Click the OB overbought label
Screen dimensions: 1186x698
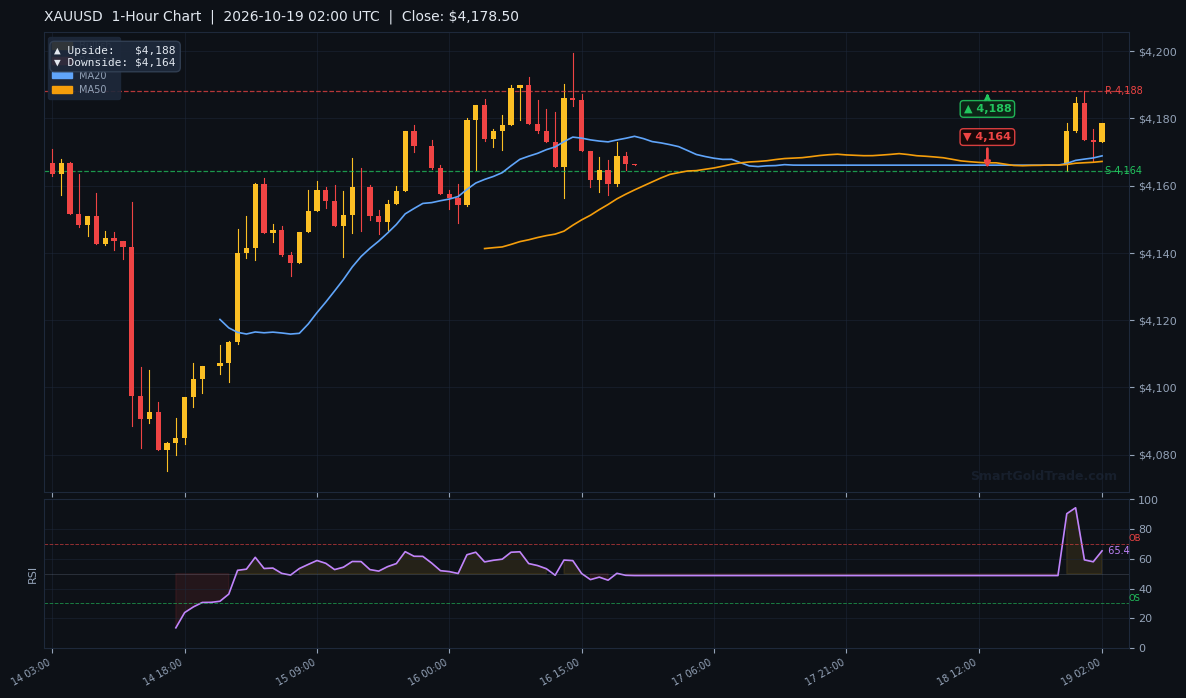(1135, 538)
